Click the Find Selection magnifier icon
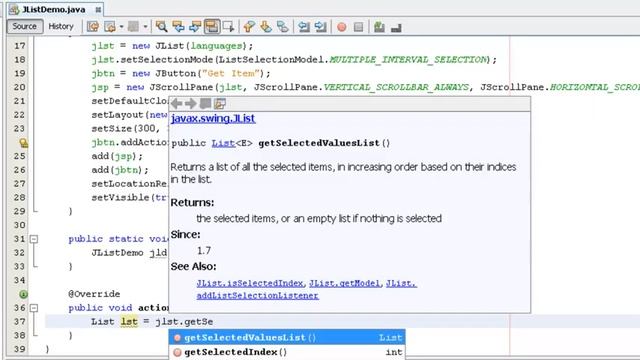Screen dimensions: 640x360 point(161,27)
